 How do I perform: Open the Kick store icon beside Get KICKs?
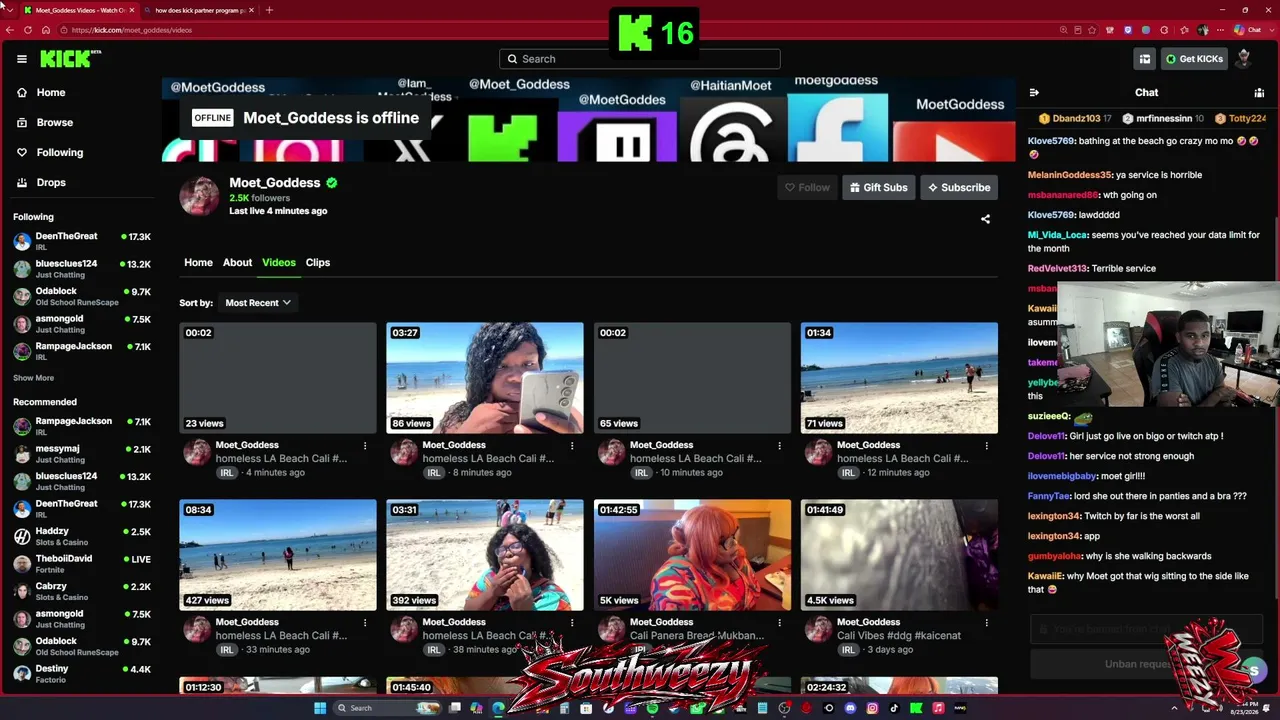tap(1145, 59)
